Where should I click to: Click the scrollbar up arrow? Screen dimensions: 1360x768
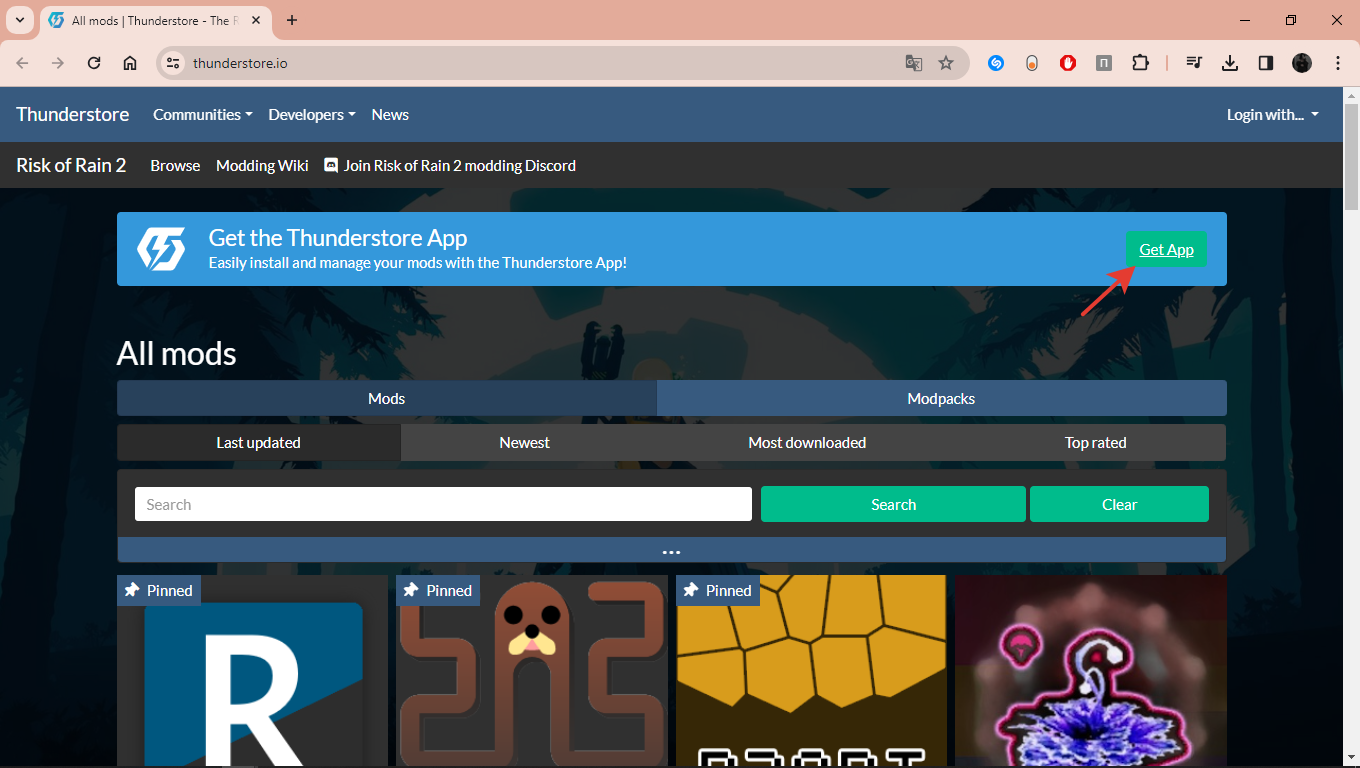coord(1350,95)
